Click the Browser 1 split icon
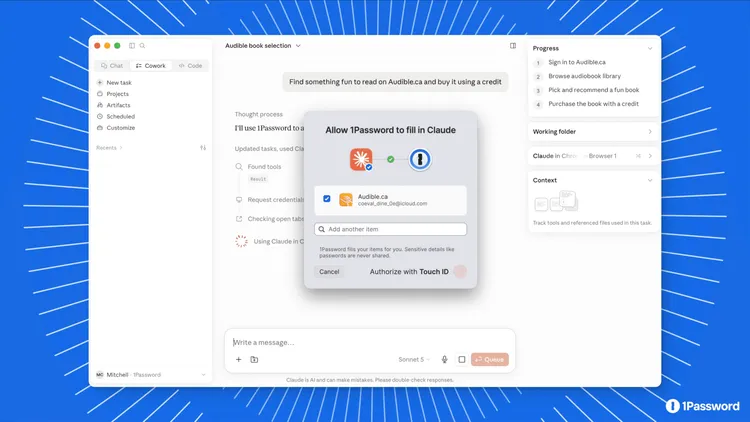This screenshot has height=422, width=750. pyautogui.click(x=638, y=156)
